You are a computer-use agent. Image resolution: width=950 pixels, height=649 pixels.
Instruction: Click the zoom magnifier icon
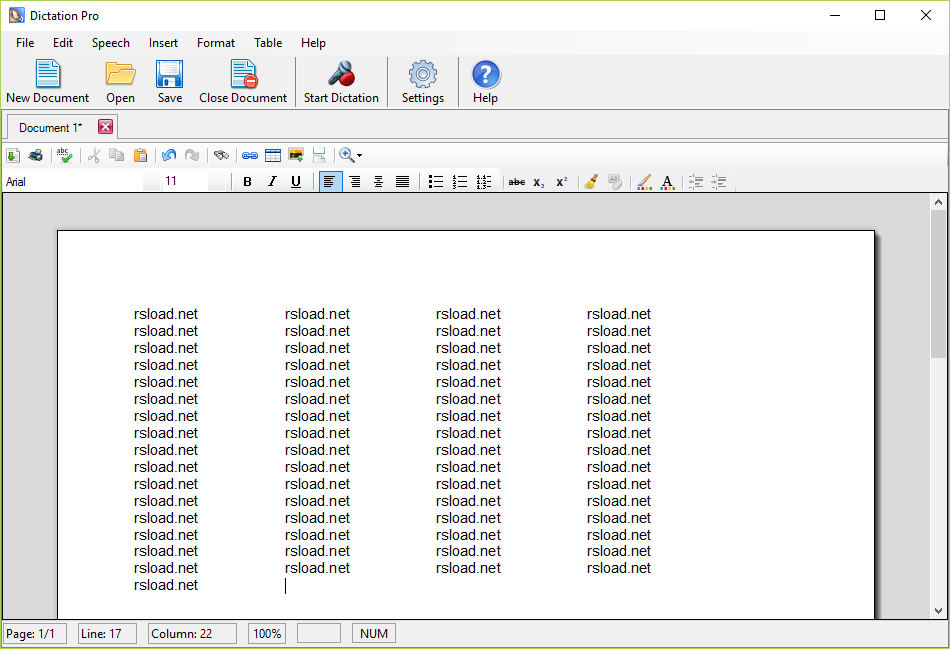click(347, 155)
